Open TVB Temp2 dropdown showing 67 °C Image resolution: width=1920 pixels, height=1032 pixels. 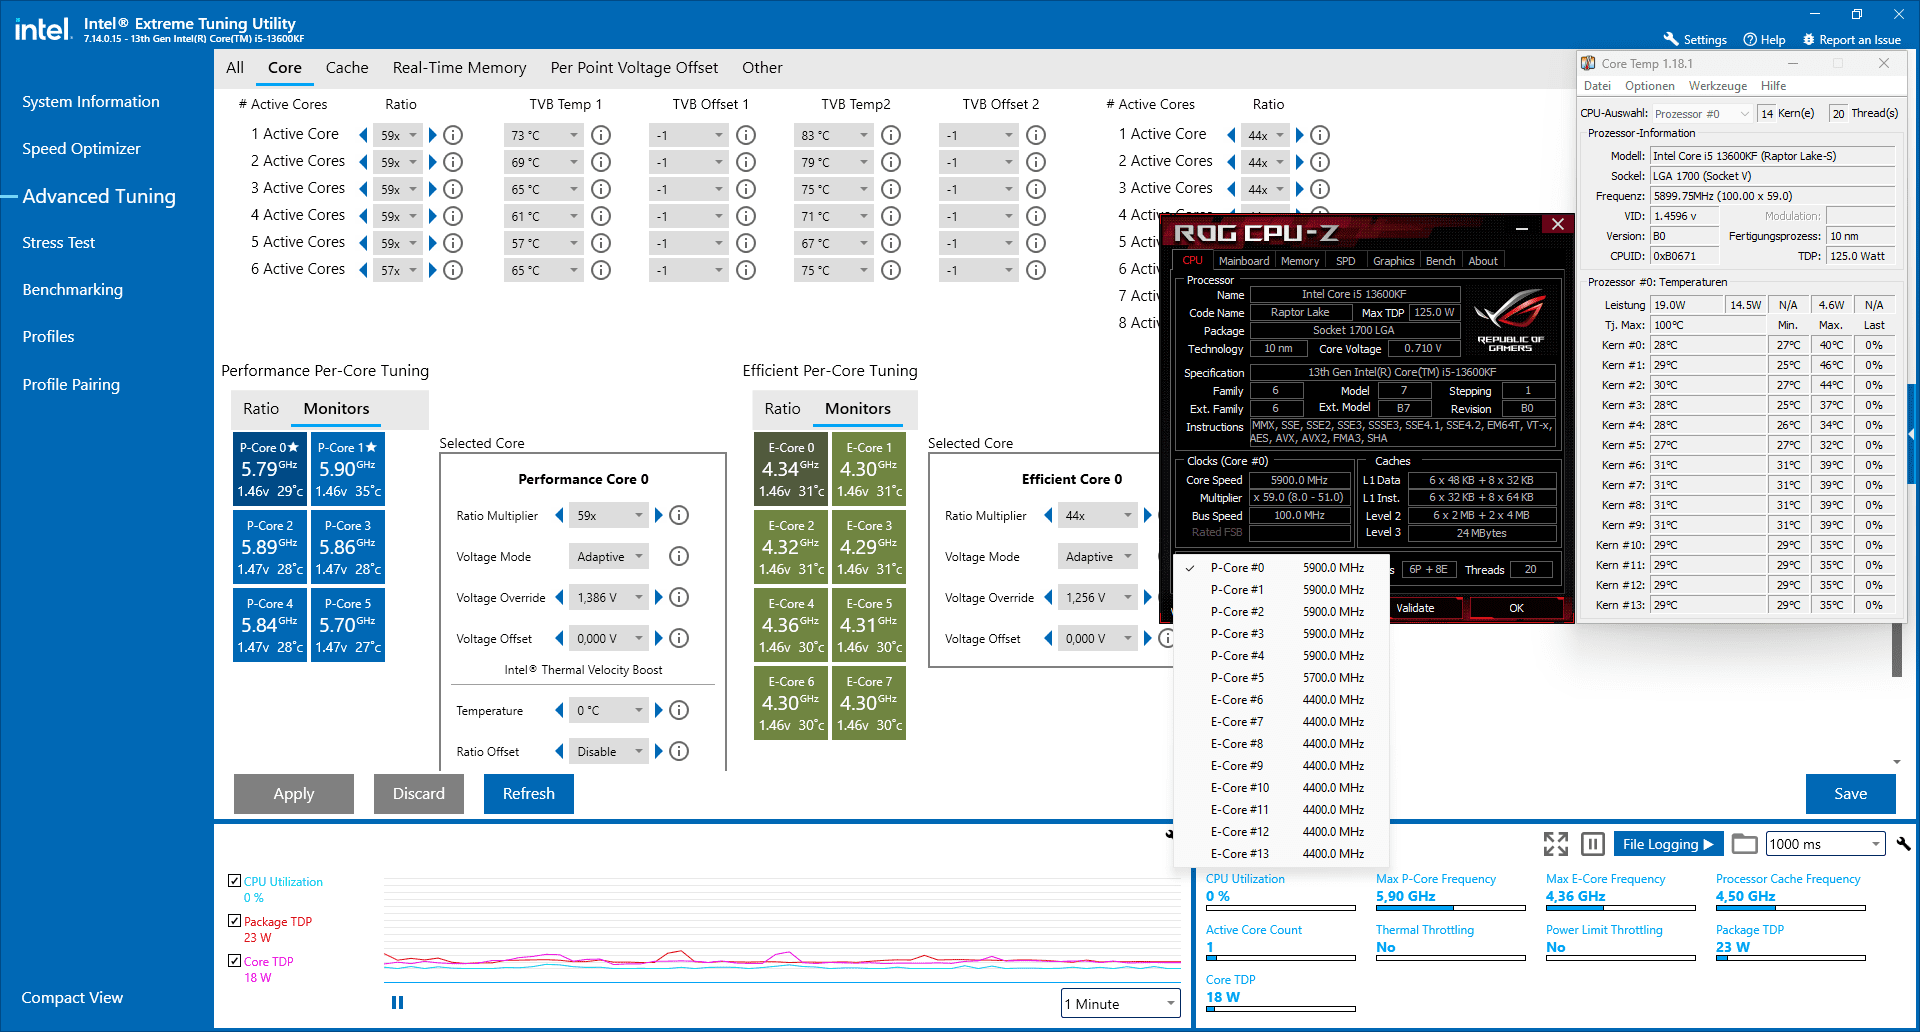[834, 243]
